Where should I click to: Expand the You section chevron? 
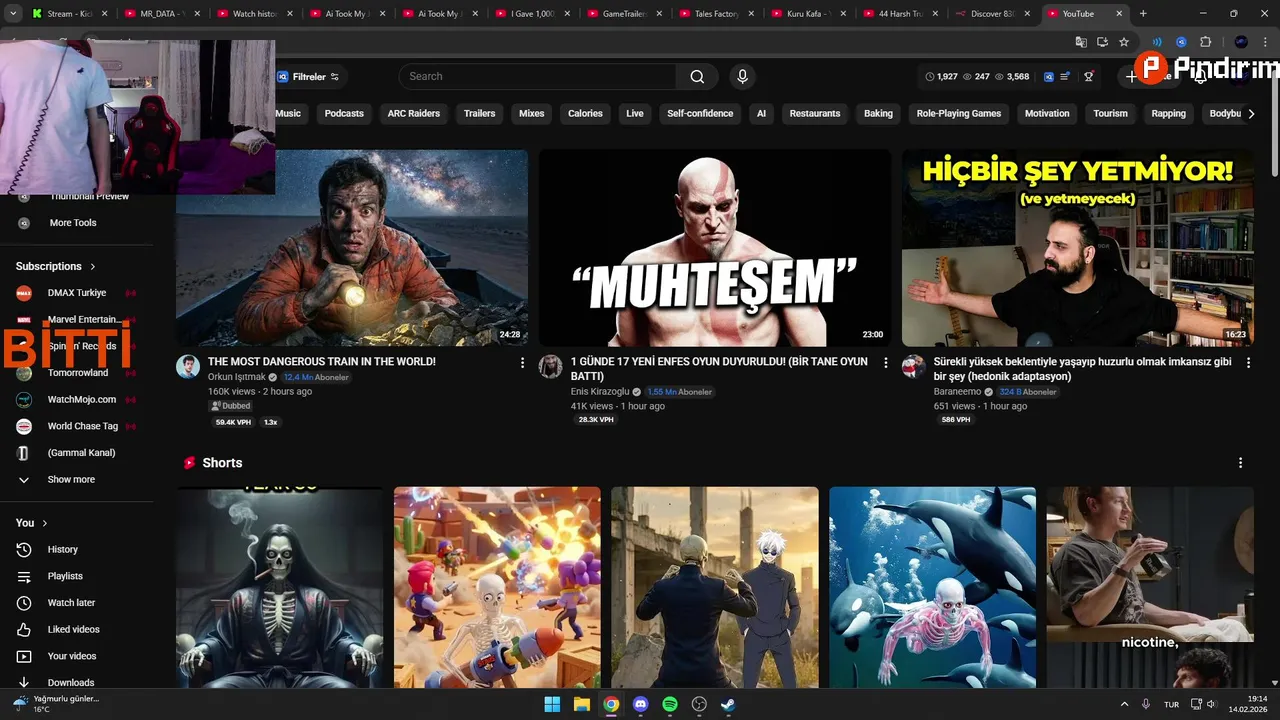(45, 523)
